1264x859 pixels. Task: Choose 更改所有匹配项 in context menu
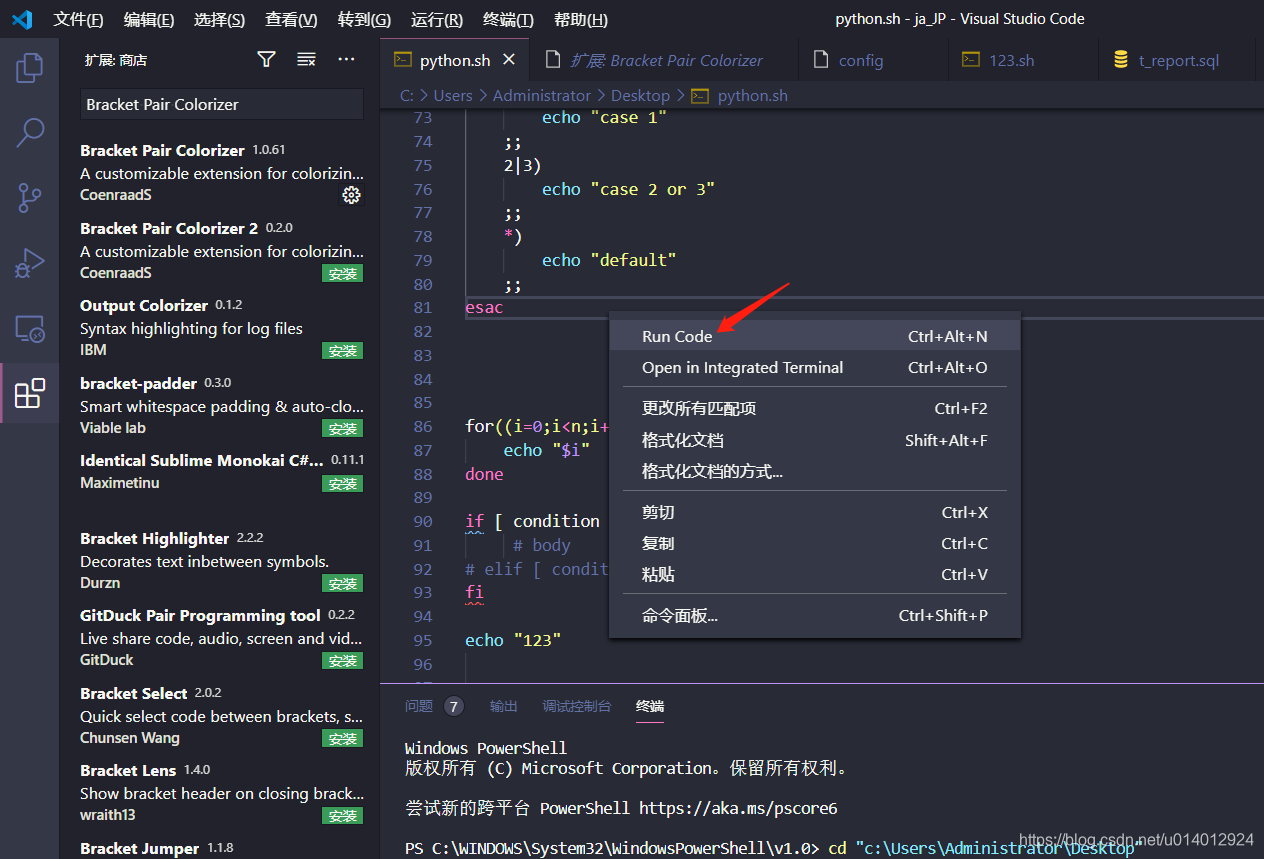point(814,408)
